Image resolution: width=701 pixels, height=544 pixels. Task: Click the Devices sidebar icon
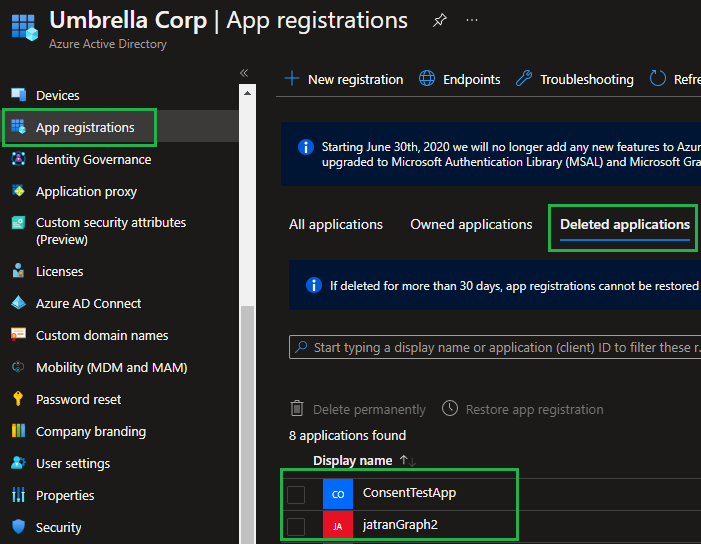(18, 95)
